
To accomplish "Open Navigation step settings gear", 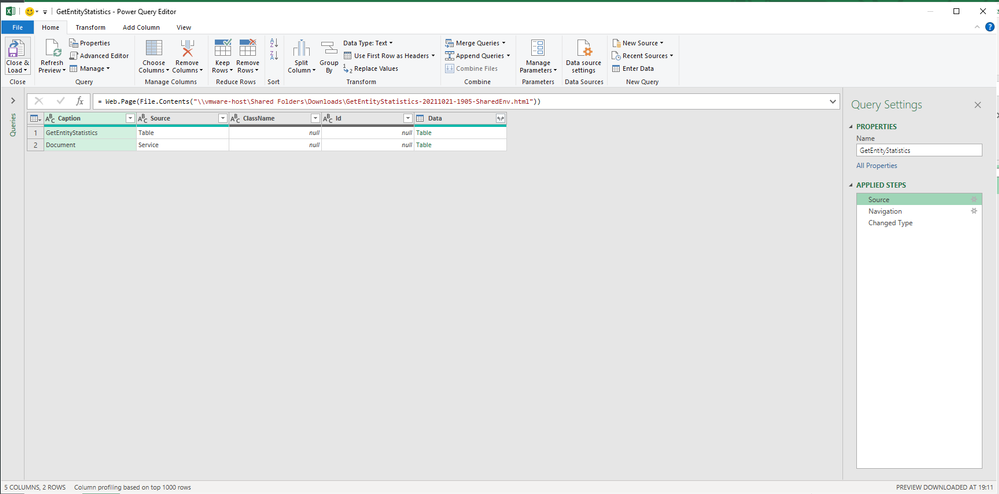I will click(x=974, y=211).
